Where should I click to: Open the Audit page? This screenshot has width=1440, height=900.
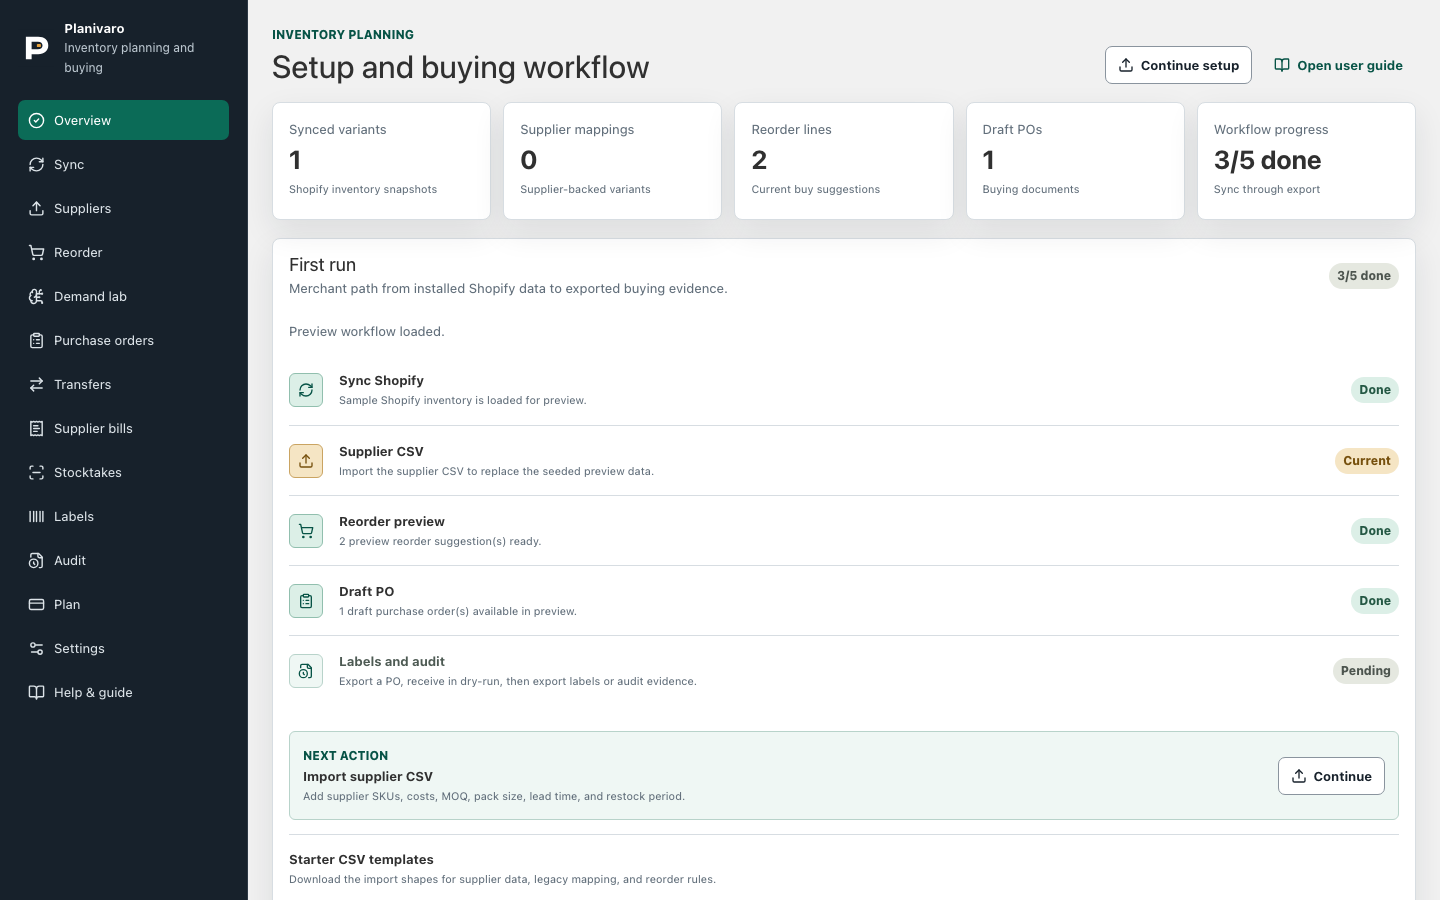click(123, 560)
